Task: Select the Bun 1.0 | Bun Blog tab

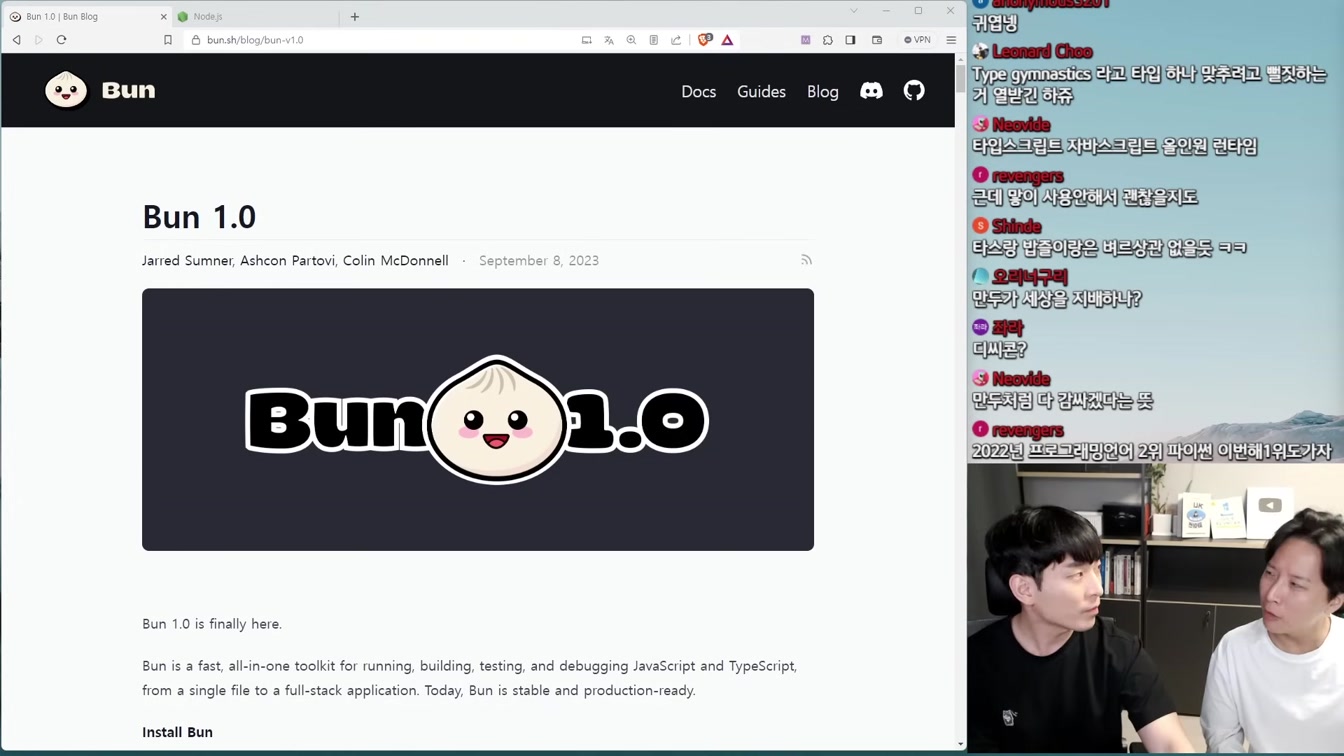Action: click(85, 17)
